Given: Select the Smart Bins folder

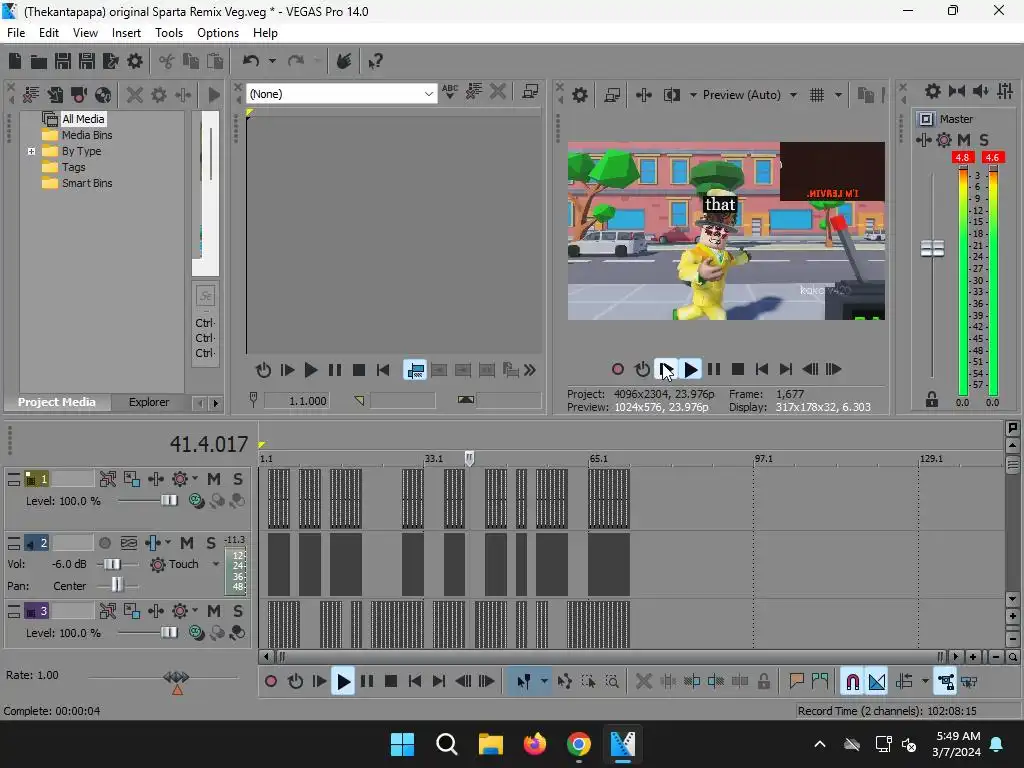Looking at the screenshot, I should (87, 184).
